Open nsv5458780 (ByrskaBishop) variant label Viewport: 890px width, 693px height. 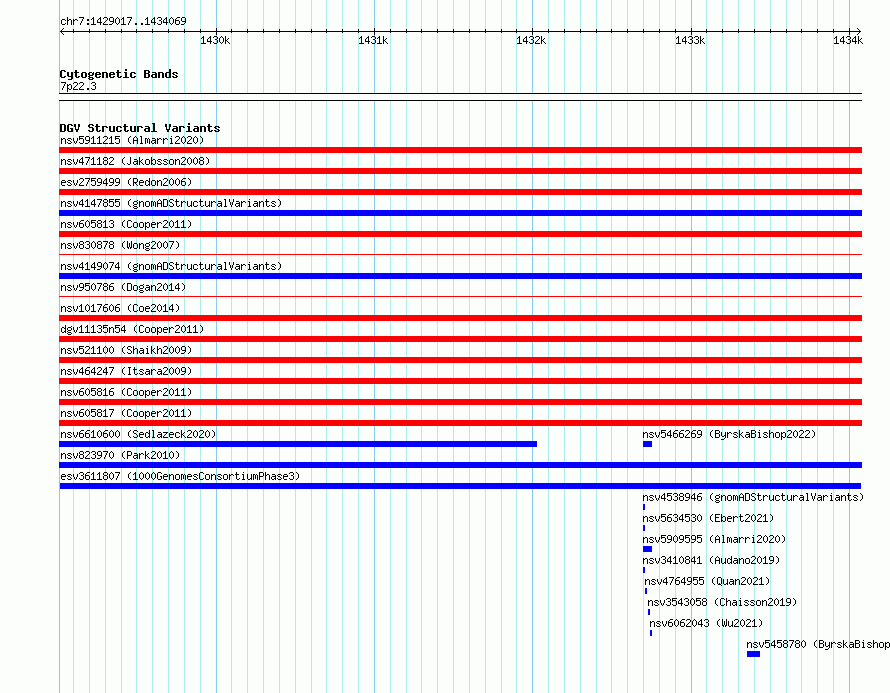click(x=818, y=644)
